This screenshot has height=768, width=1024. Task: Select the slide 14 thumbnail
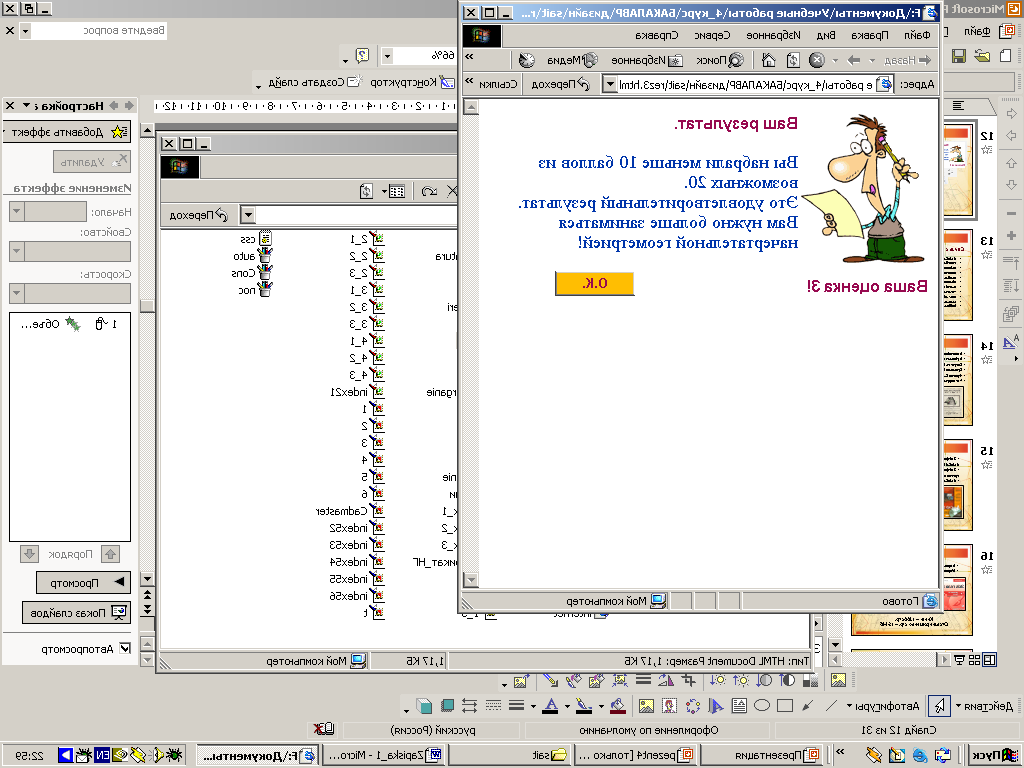(x=958, y=379)
